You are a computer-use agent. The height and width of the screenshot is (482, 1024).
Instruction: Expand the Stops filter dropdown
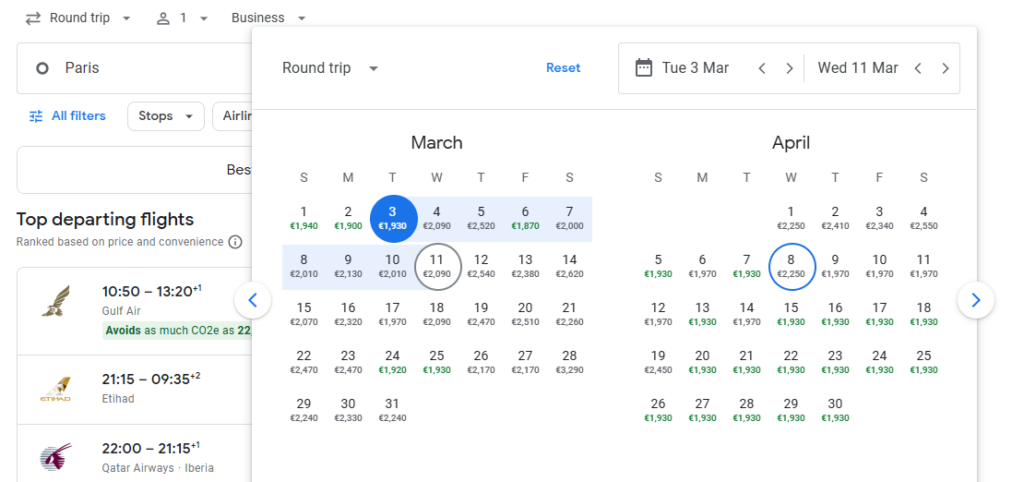[x=166, y=116]
